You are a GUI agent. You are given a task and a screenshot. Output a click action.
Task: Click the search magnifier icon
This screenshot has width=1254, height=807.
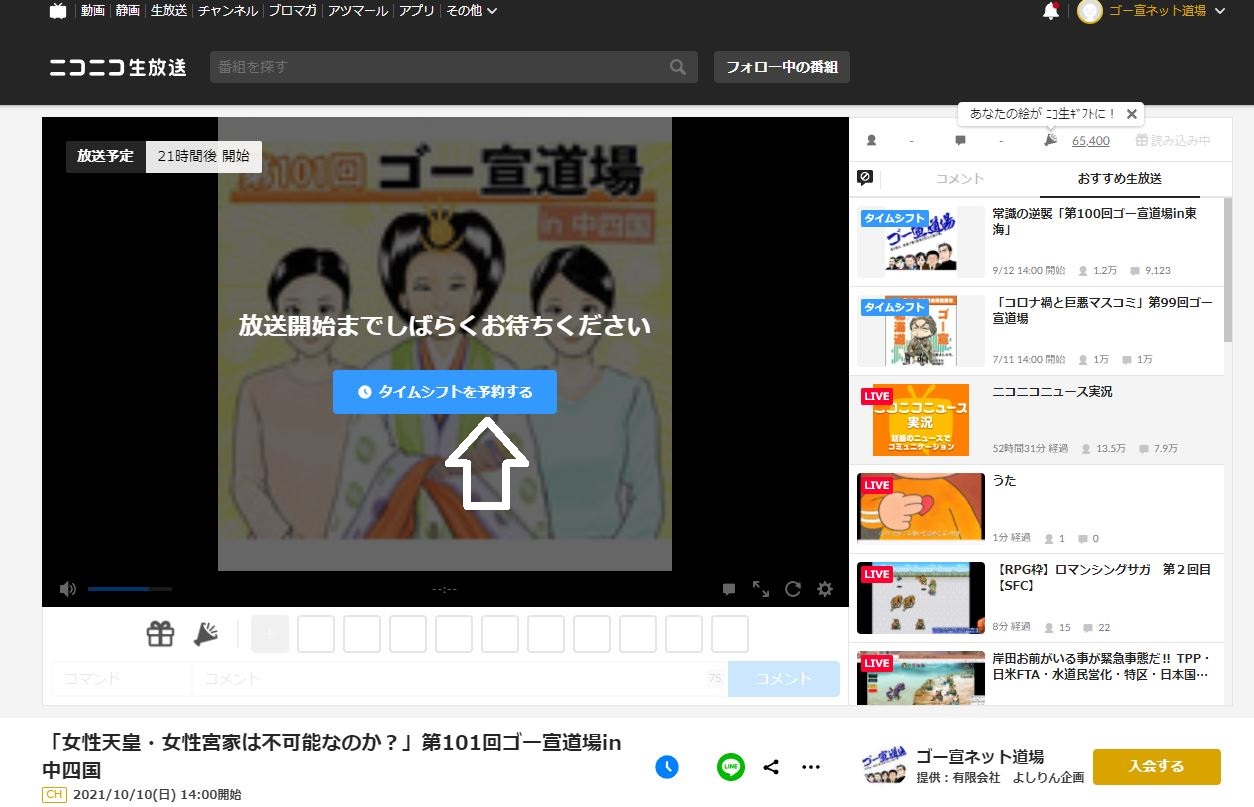pyautogui.click(x=678, y=68)
